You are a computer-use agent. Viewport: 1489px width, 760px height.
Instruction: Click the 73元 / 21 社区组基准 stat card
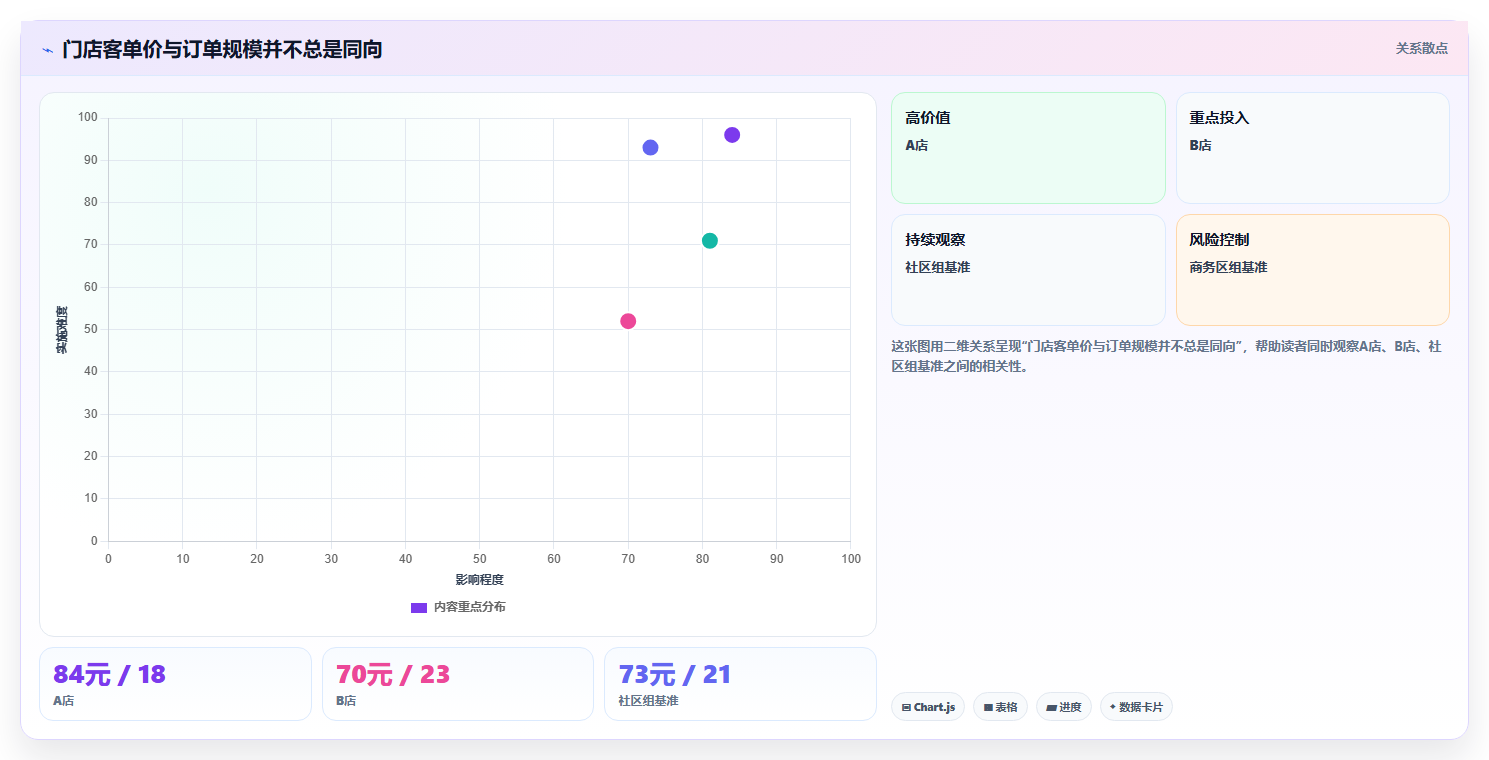point(740,684)
